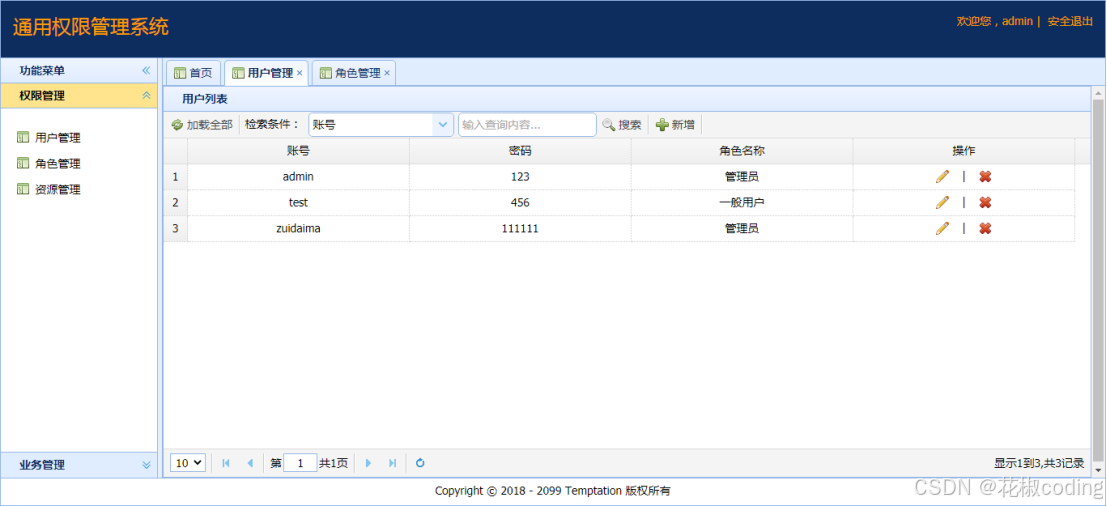1107x507 pixels.
Task: Select the admin account cell
Action: (x=298, y=177)
